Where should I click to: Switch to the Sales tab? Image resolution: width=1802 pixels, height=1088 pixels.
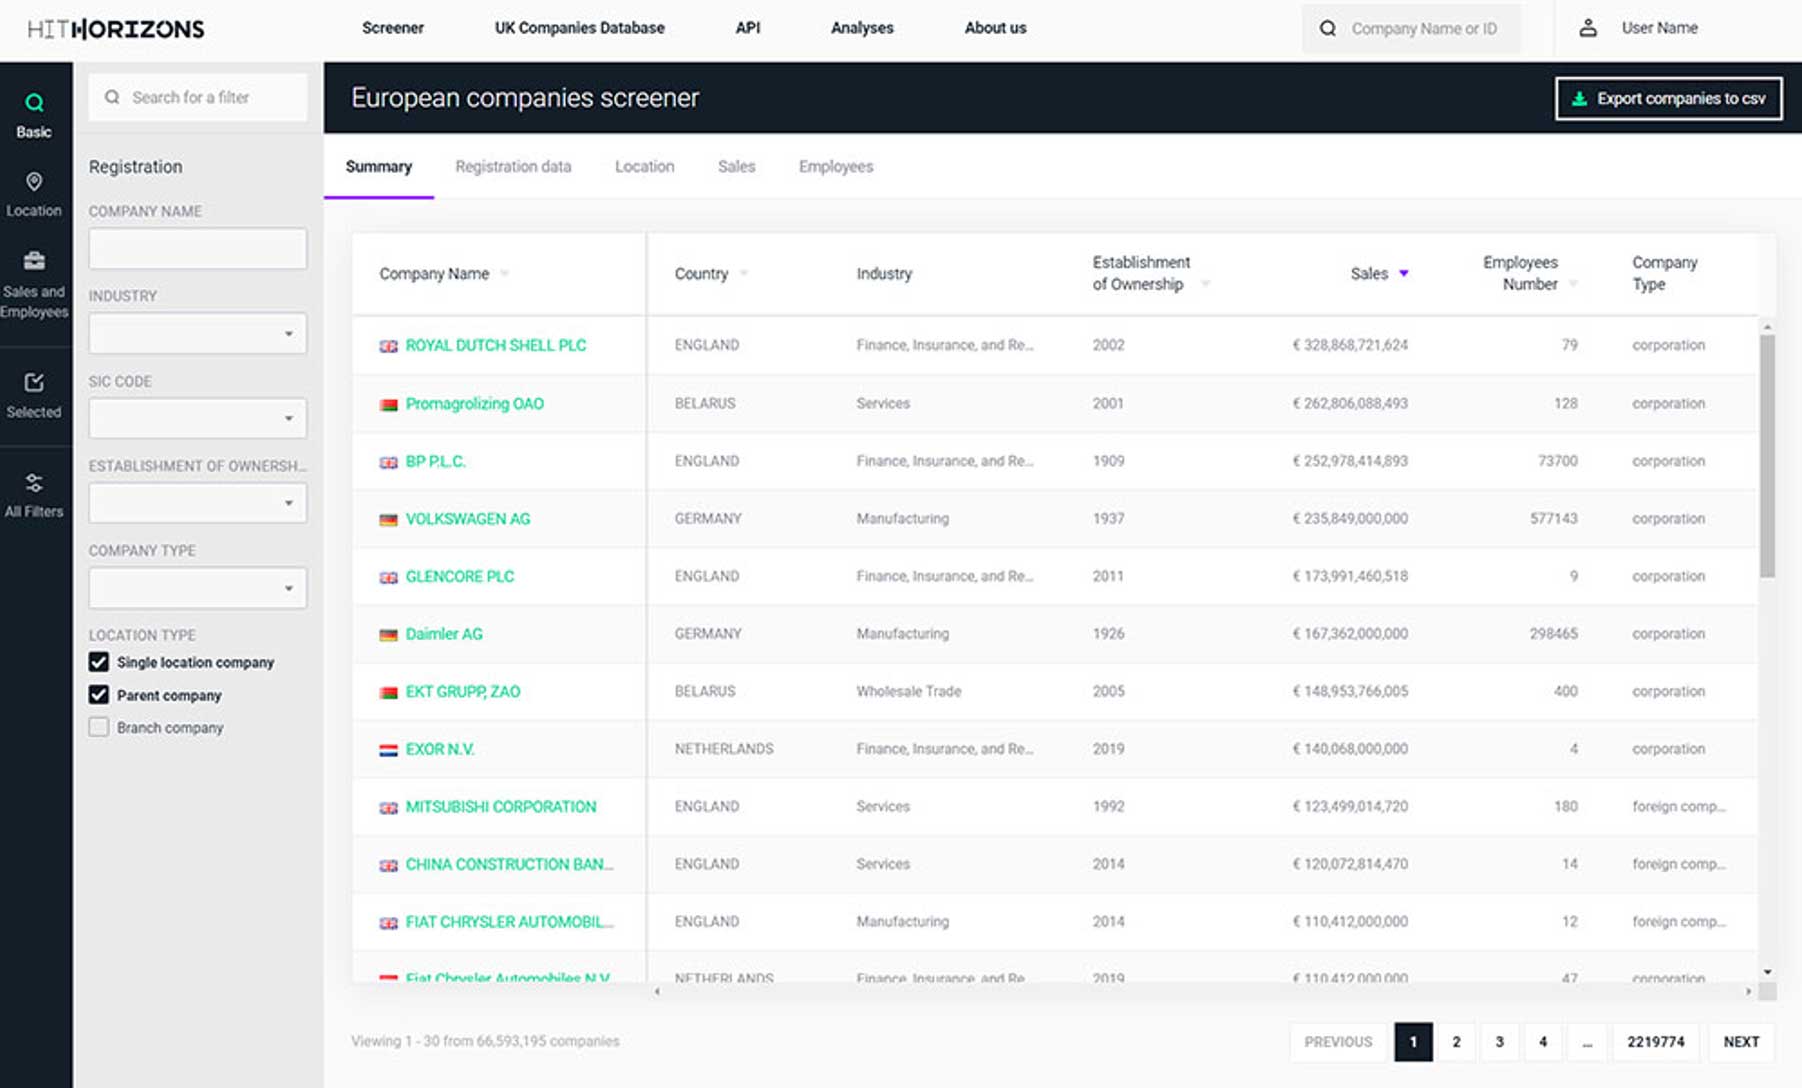(736, 166)
